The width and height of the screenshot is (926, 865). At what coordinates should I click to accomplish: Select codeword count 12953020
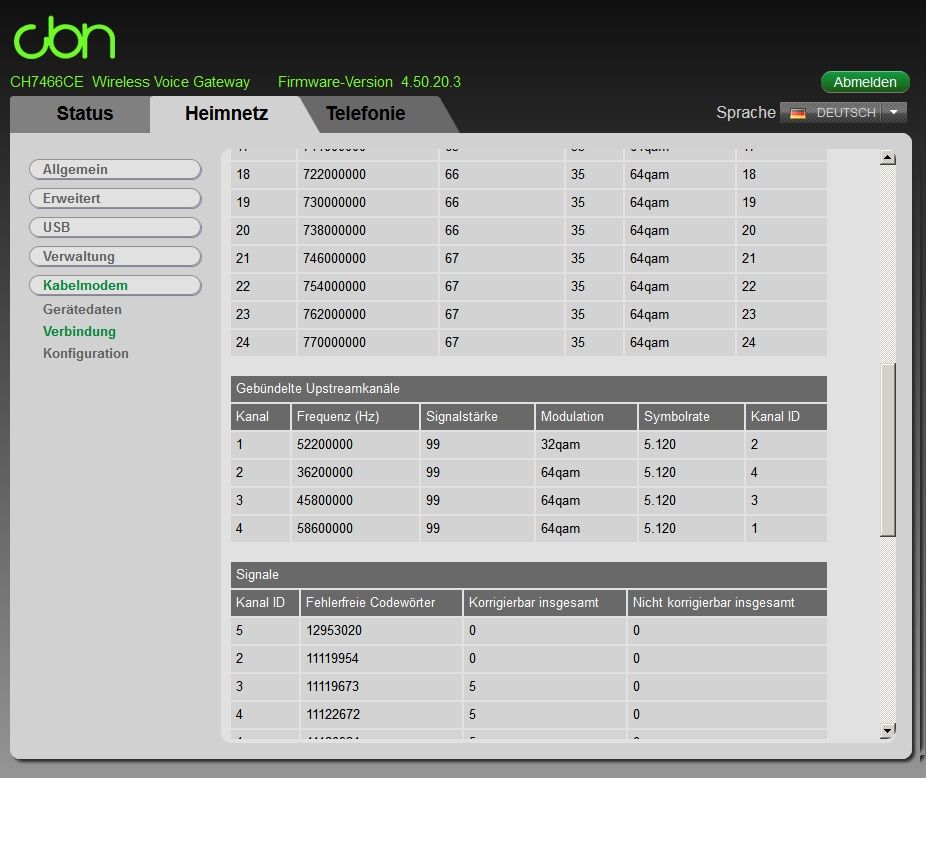tap(381, 631)
